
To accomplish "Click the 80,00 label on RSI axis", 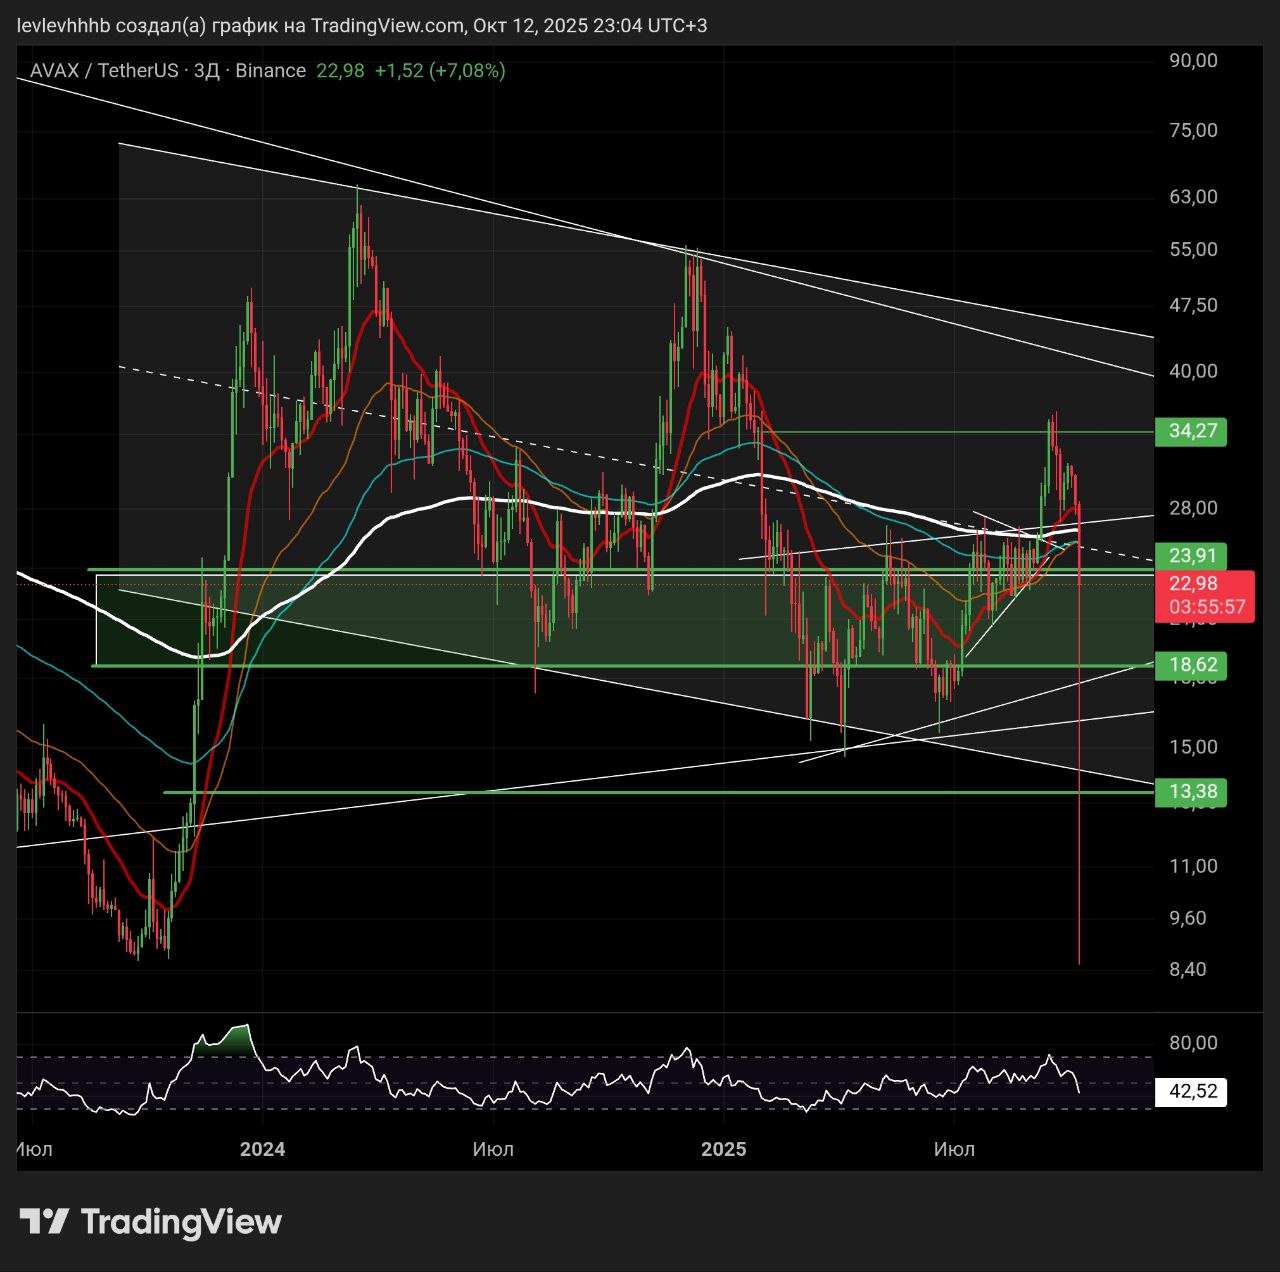I will (x=1193, y=1043).
